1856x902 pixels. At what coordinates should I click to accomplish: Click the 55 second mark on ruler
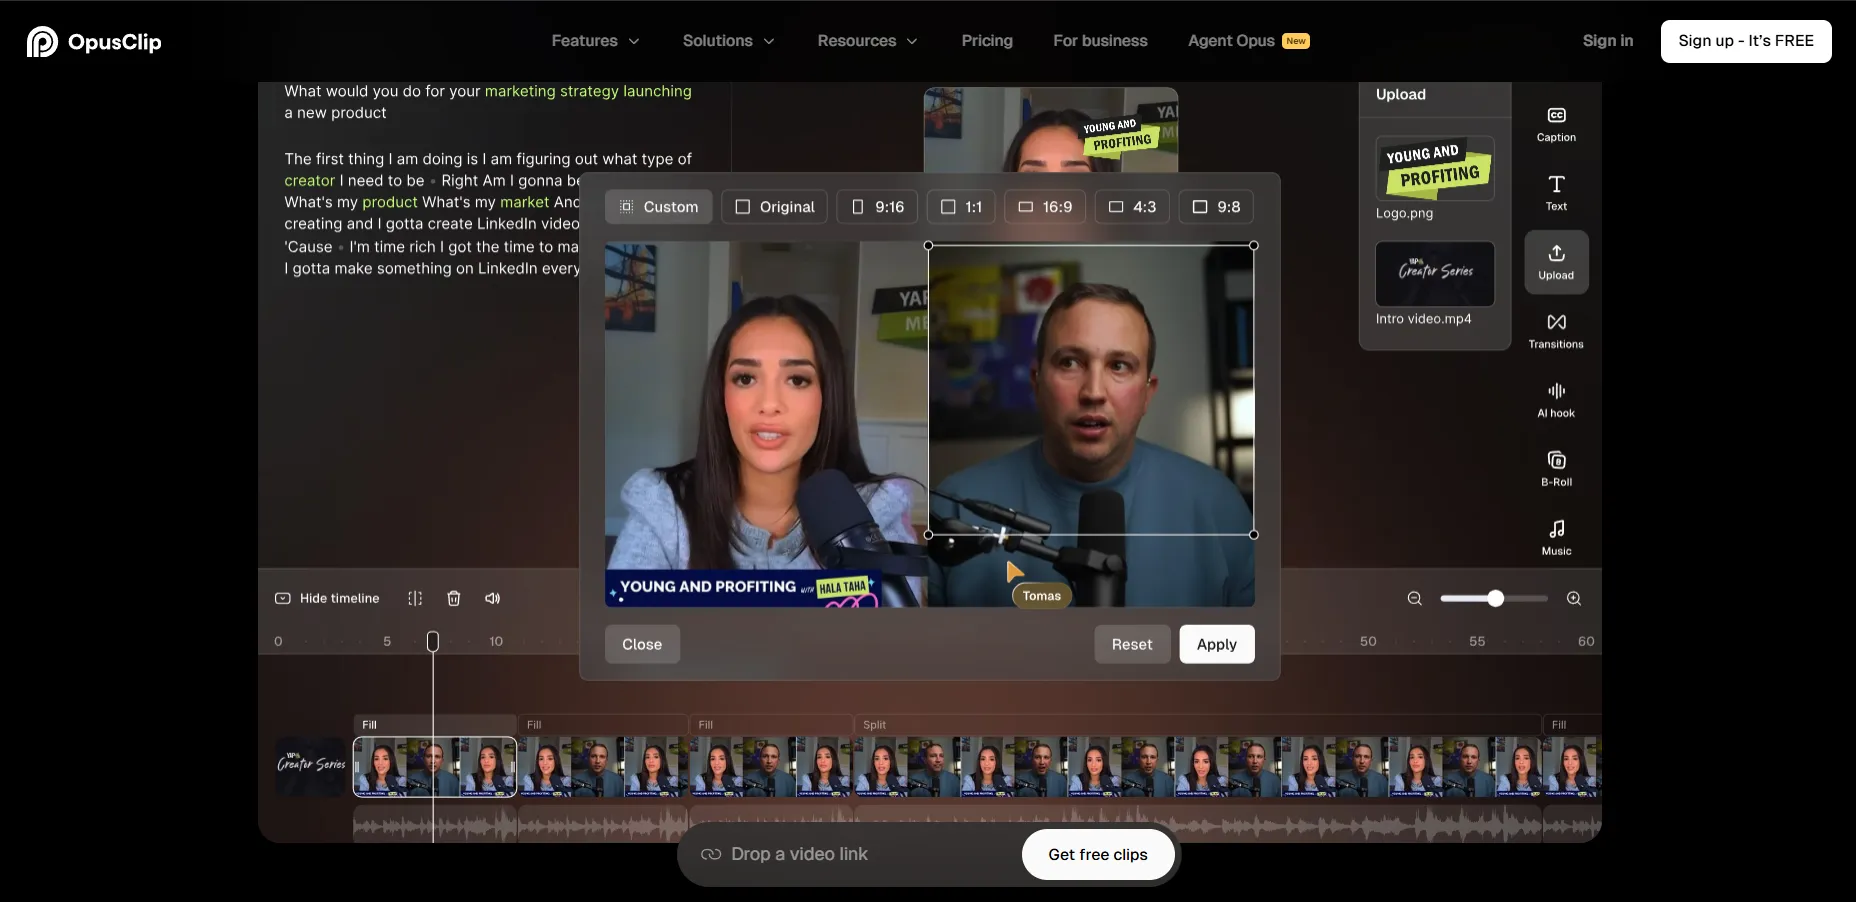pos(1477,641)
